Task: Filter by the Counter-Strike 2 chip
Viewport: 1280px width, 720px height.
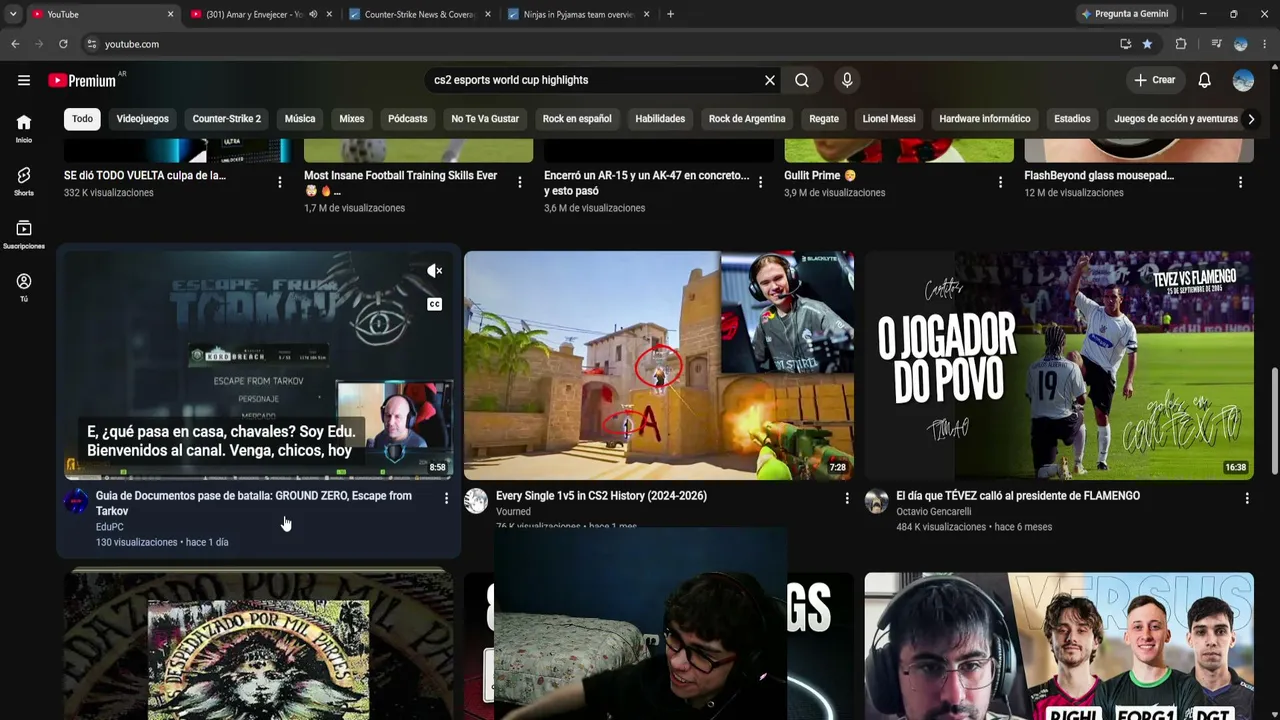Action: coord(227,119)
